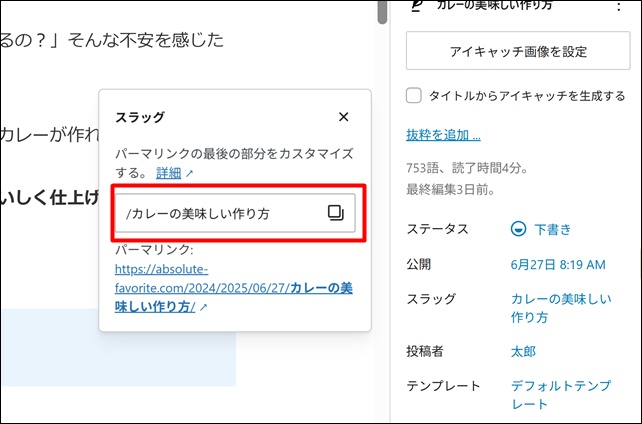
Task: Change the author 太郎
Action: (524, 351)
